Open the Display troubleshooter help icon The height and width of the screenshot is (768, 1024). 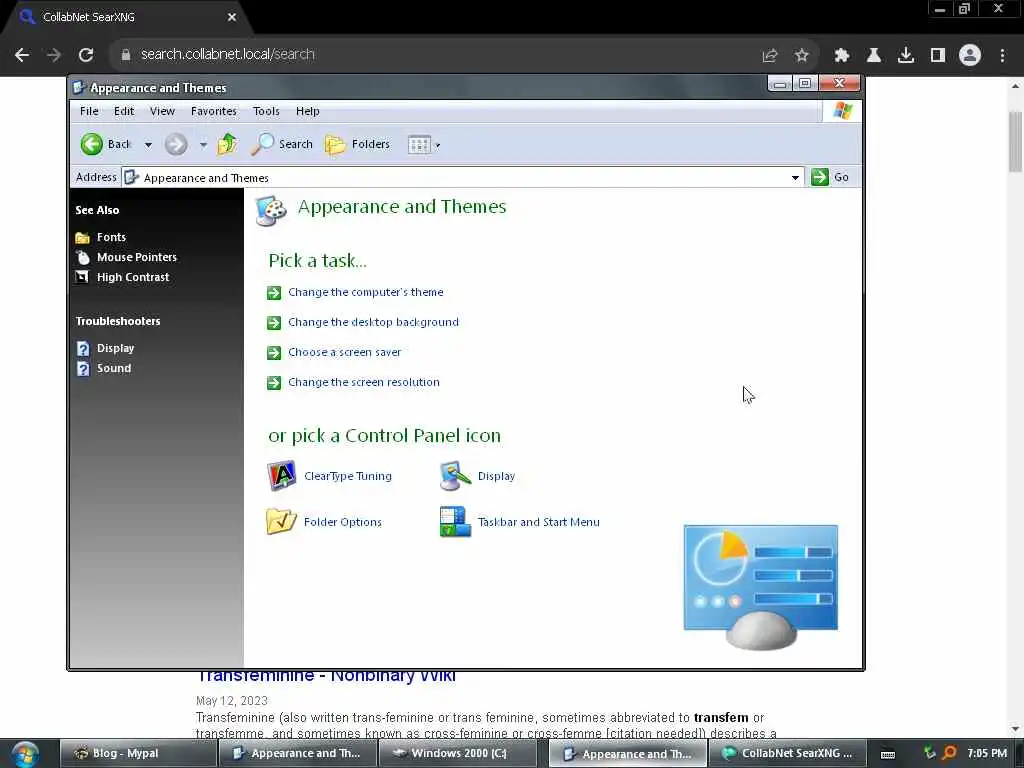[x=83, y=348]
